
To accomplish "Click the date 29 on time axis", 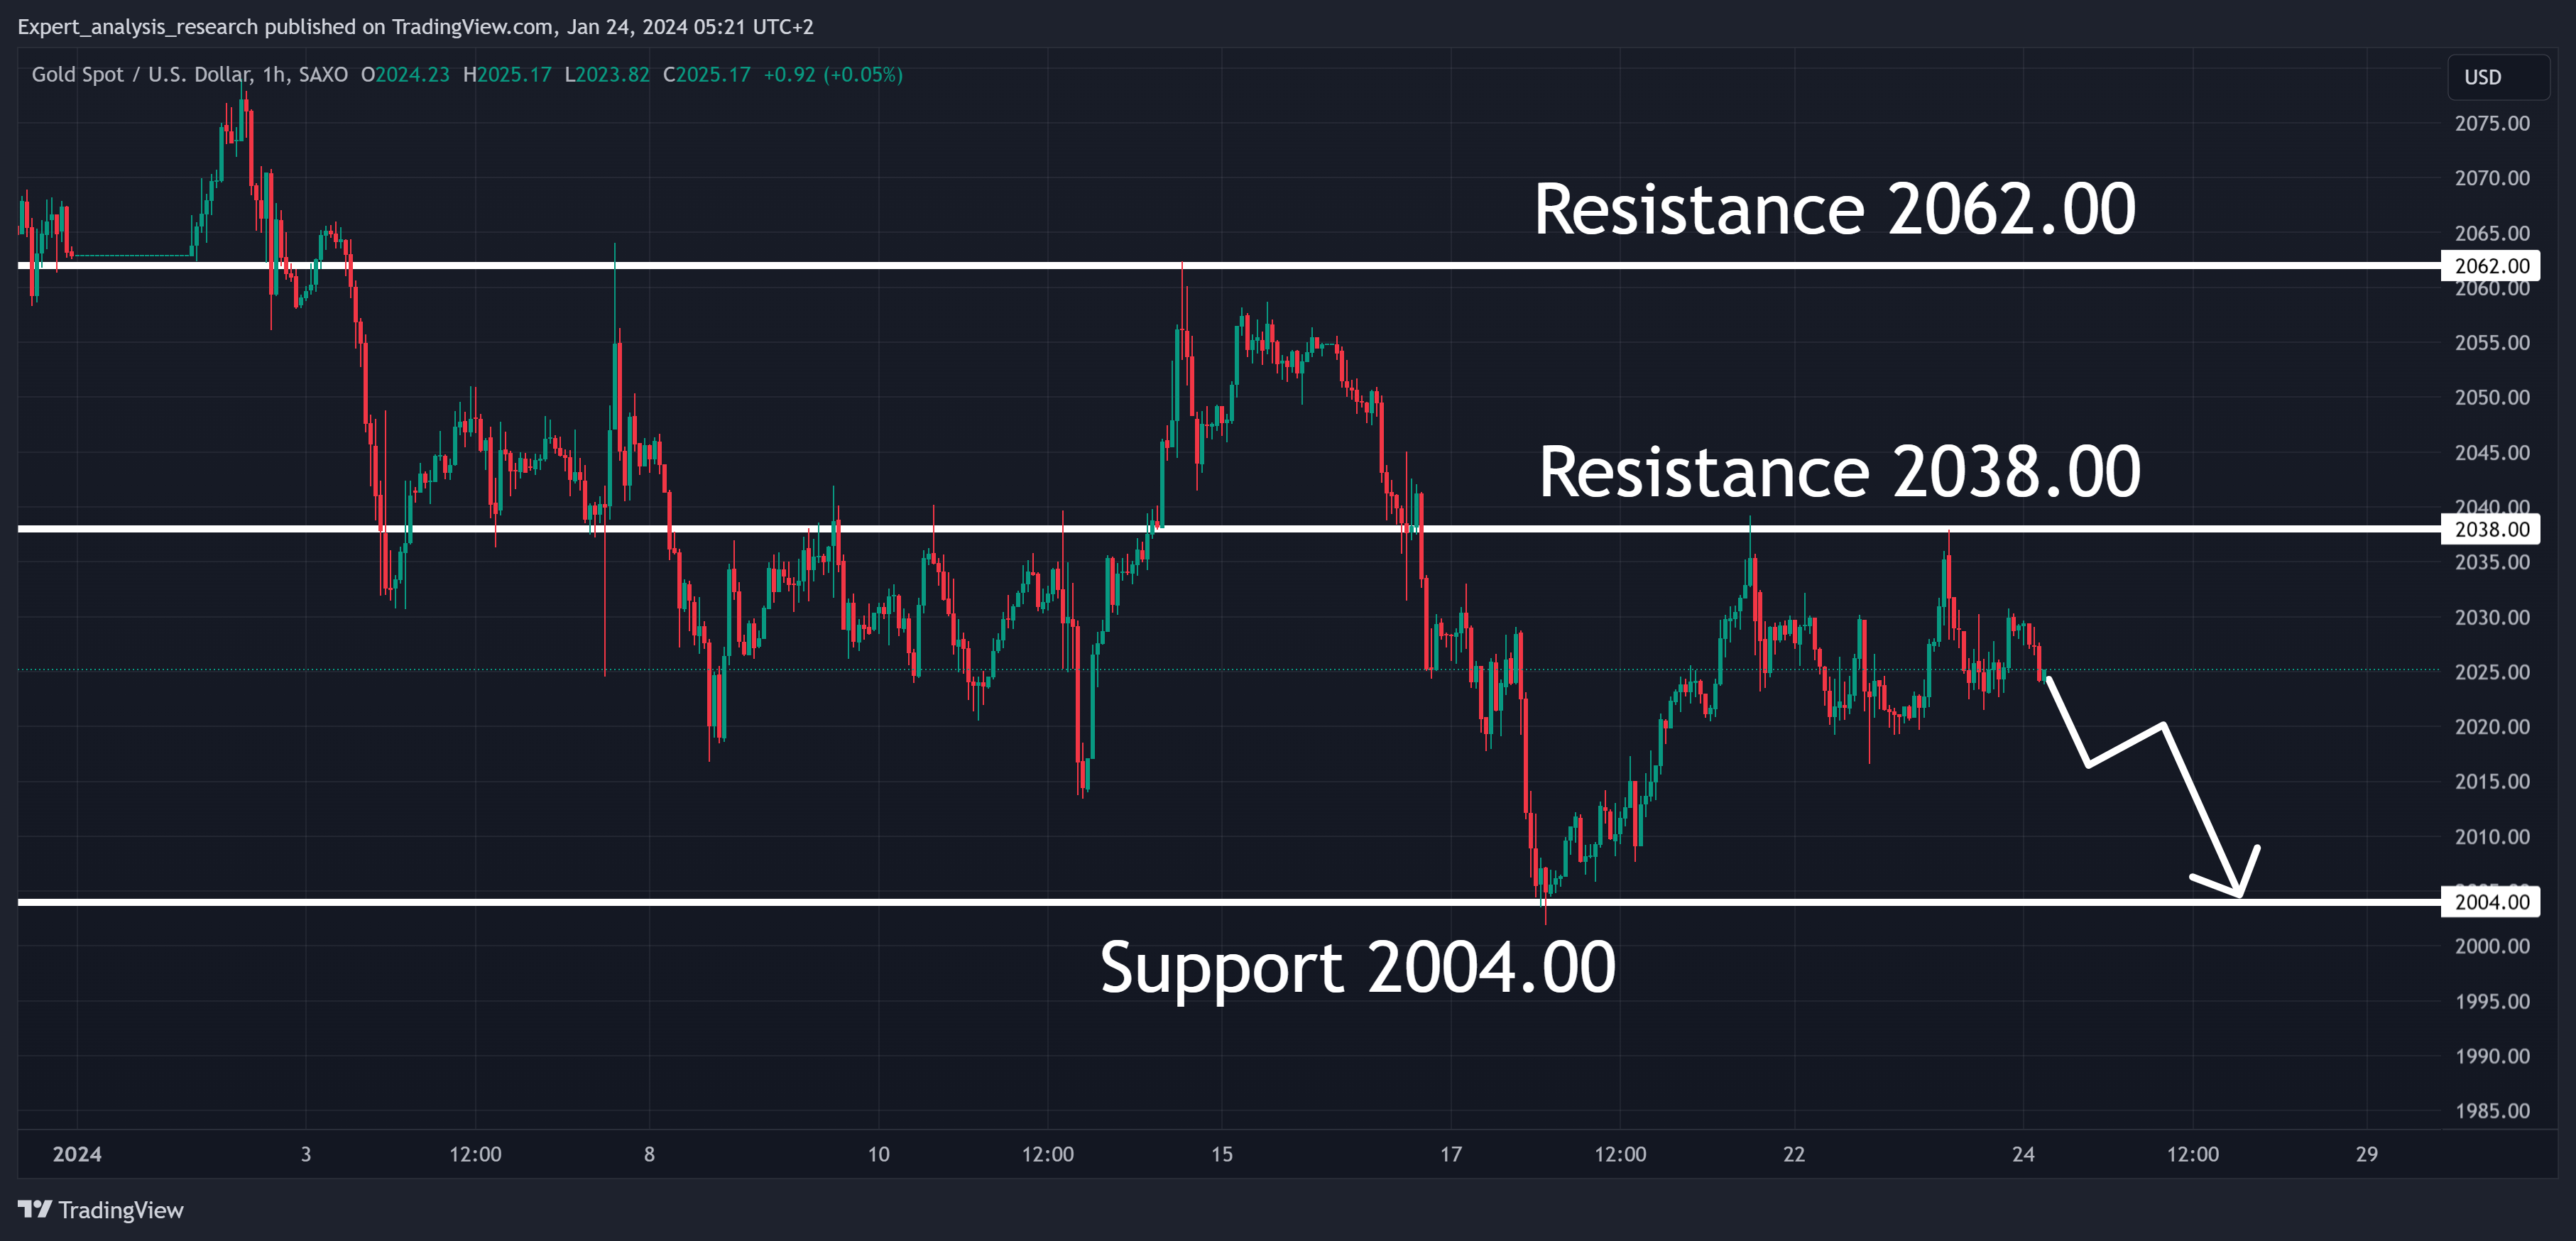I will coord(2366,1154).
